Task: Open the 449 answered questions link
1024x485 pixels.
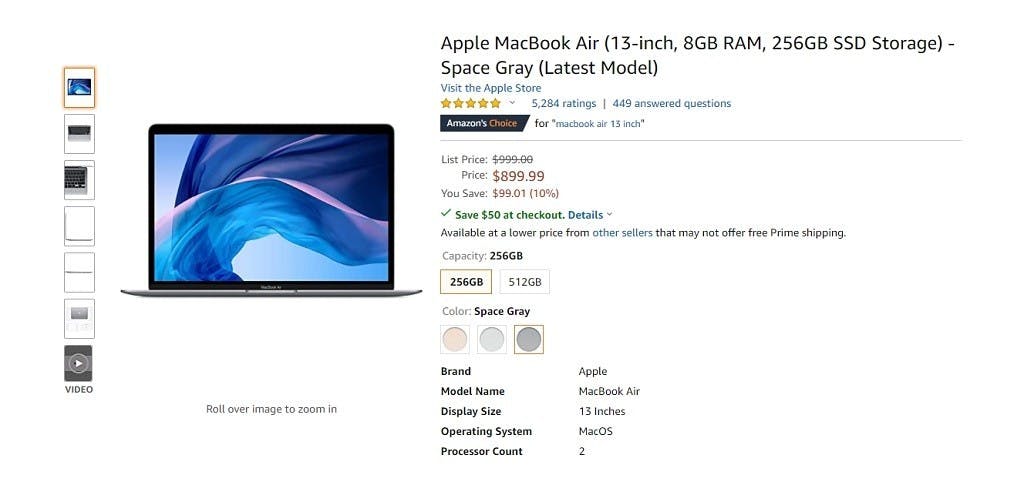Action: click(x=672, y=103)
